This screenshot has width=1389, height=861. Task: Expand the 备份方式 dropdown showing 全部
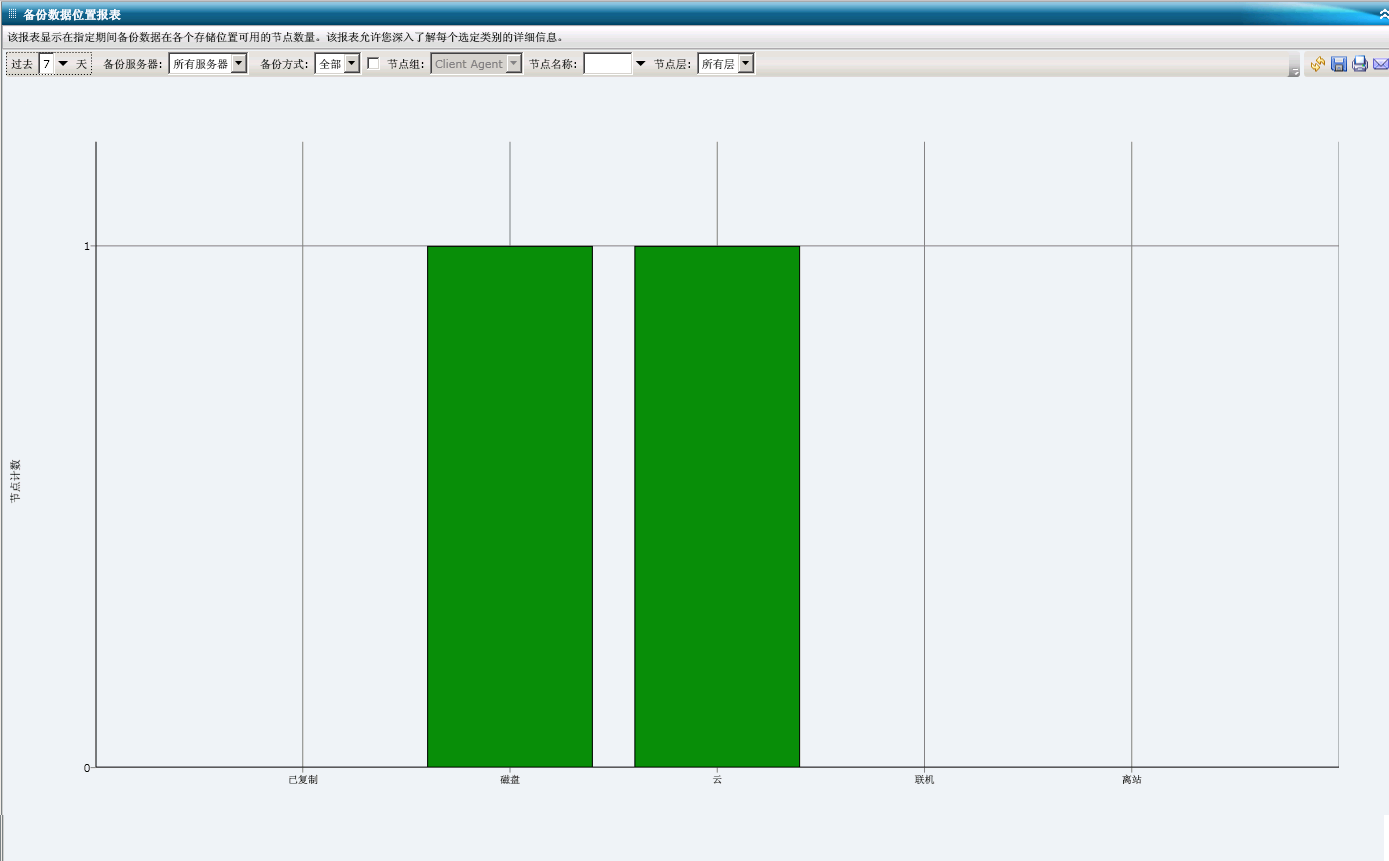(352, 64)
